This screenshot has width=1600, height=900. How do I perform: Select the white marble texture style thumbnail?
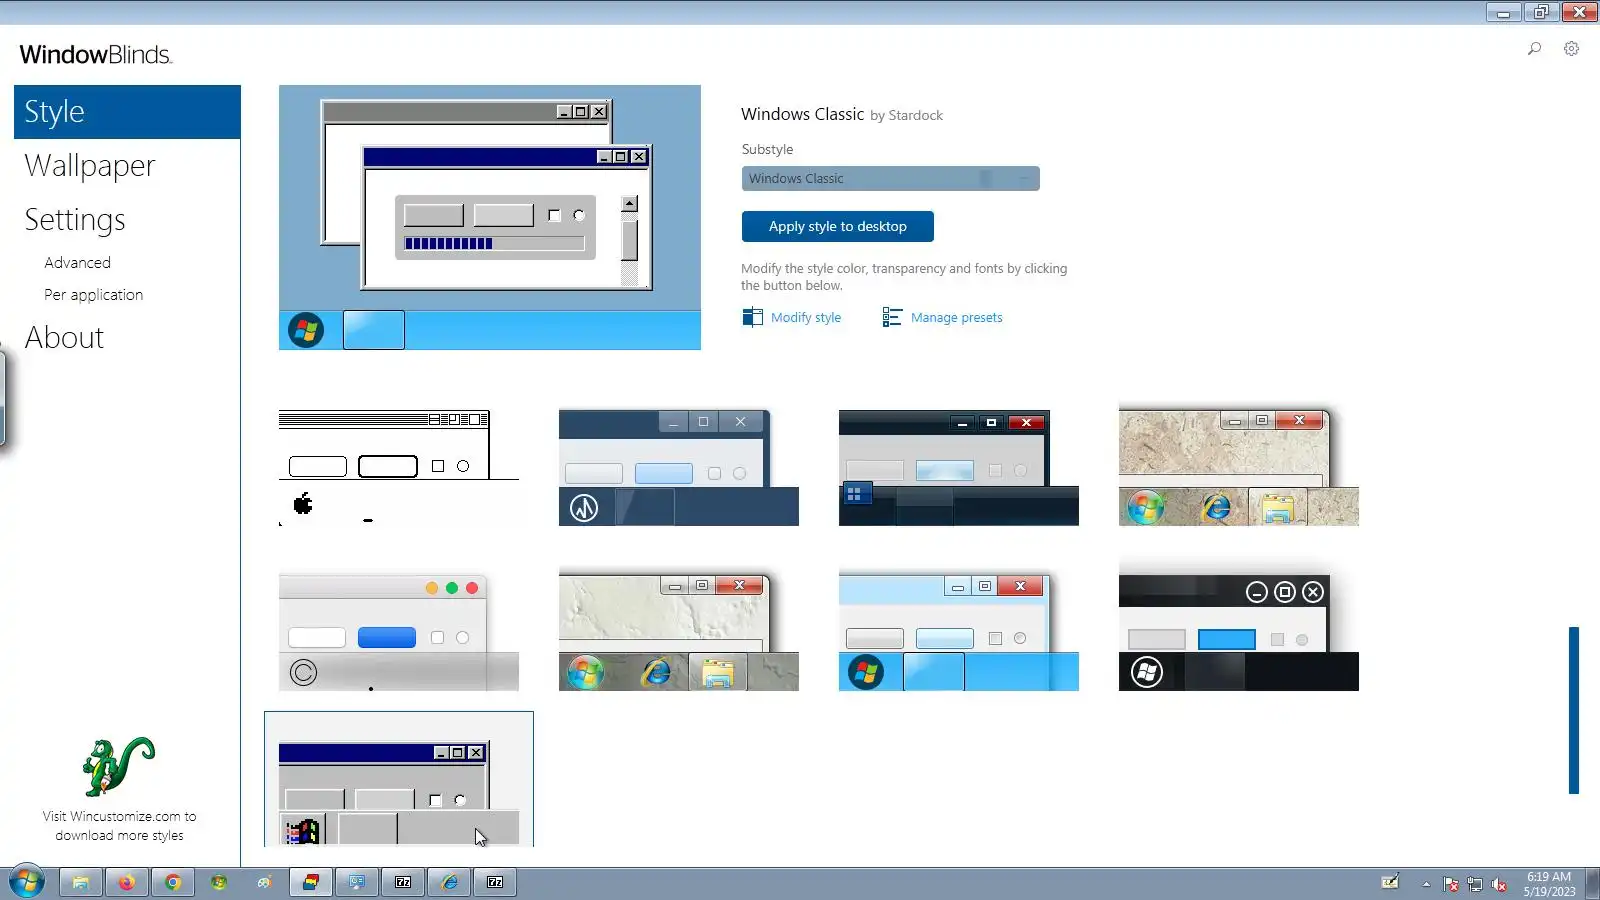click(679, 632)
